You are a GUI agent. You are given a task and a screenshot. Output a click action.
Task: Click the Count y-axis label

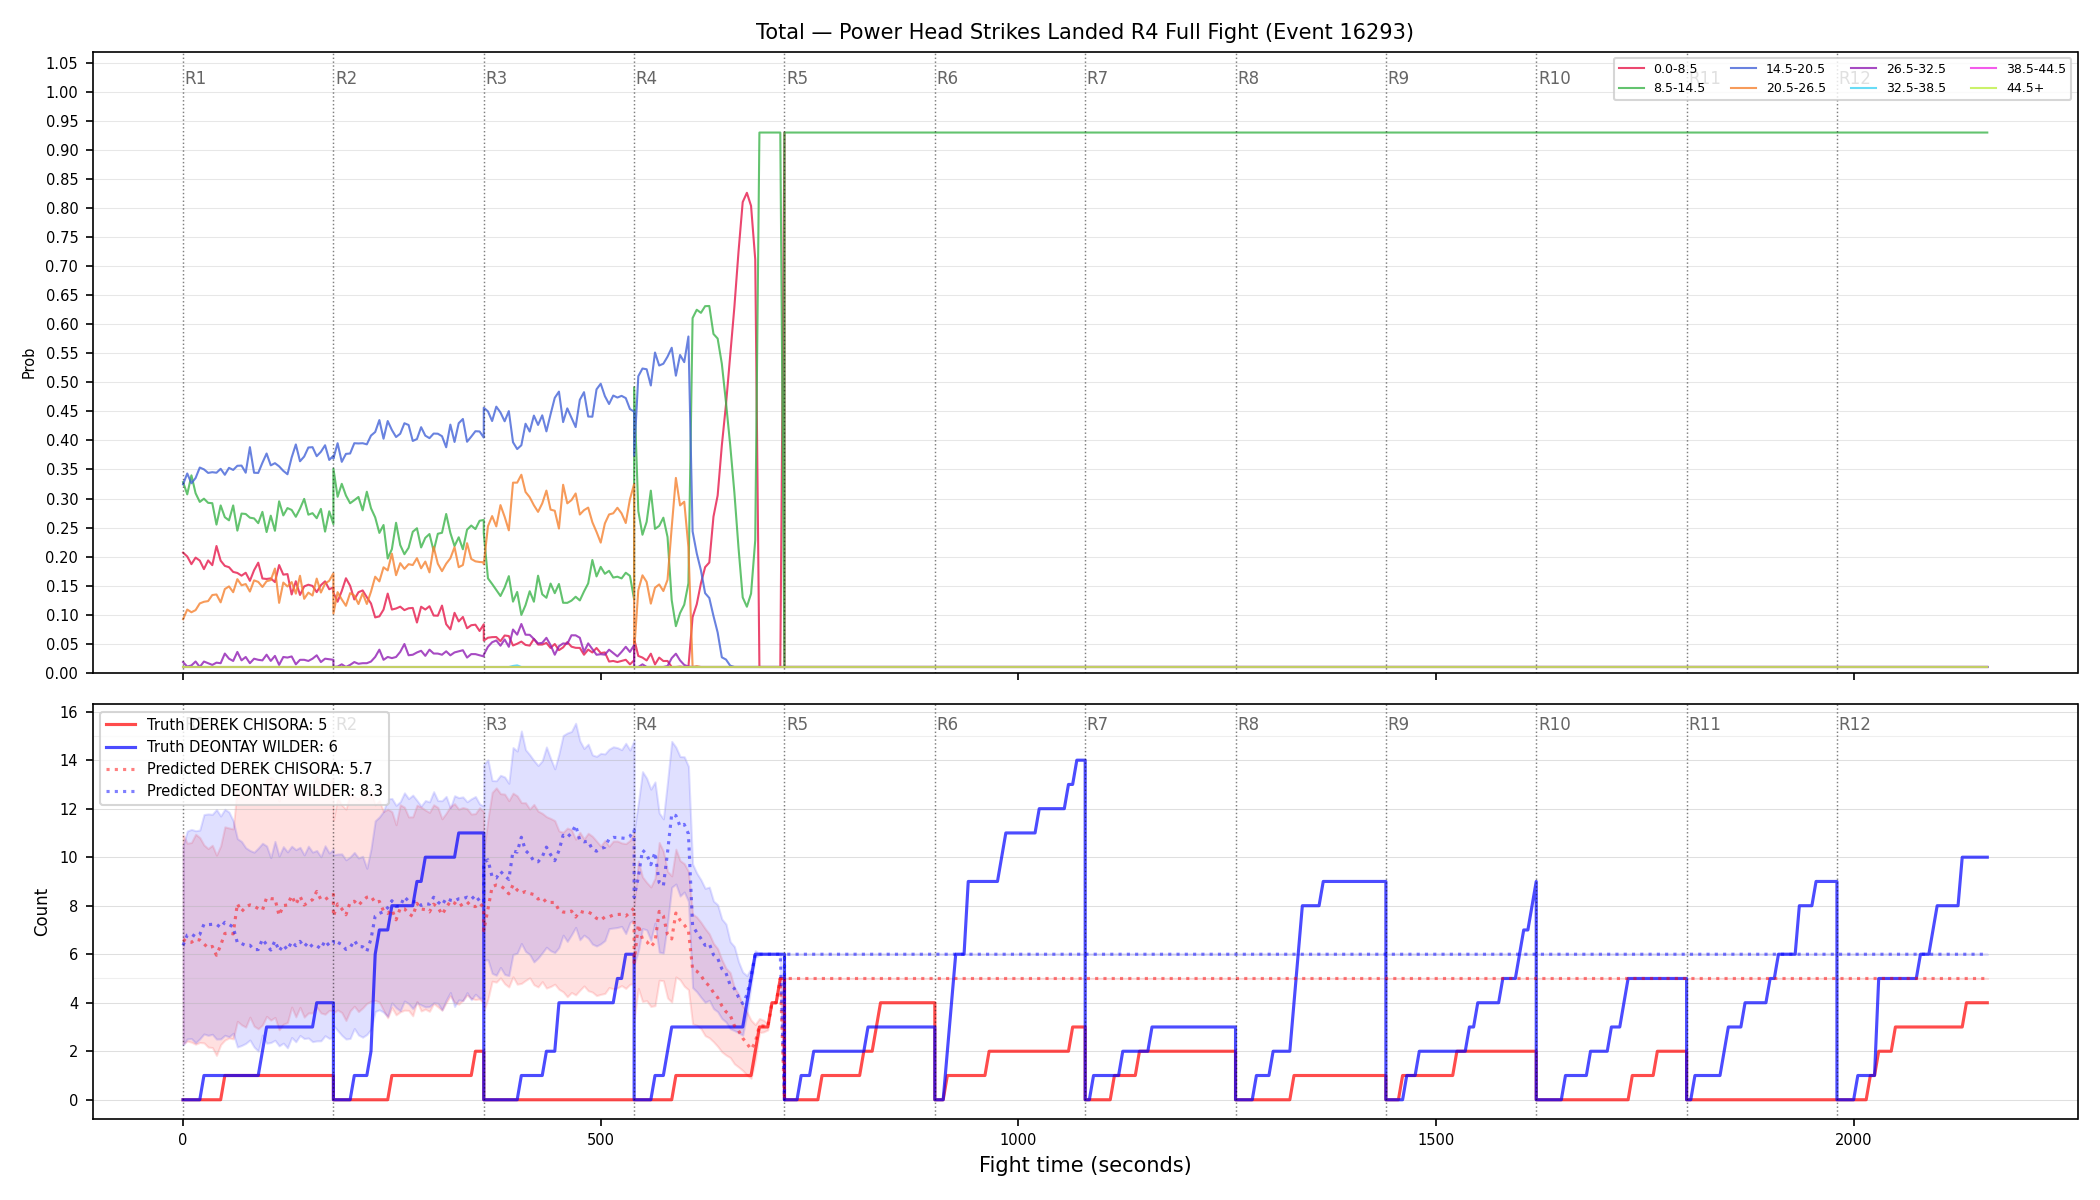click(41, 912)
